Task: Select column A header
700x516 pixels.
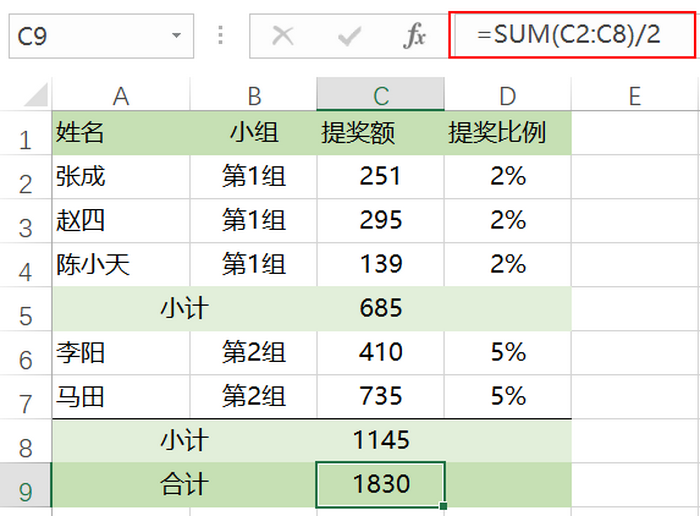Action: 121,96
